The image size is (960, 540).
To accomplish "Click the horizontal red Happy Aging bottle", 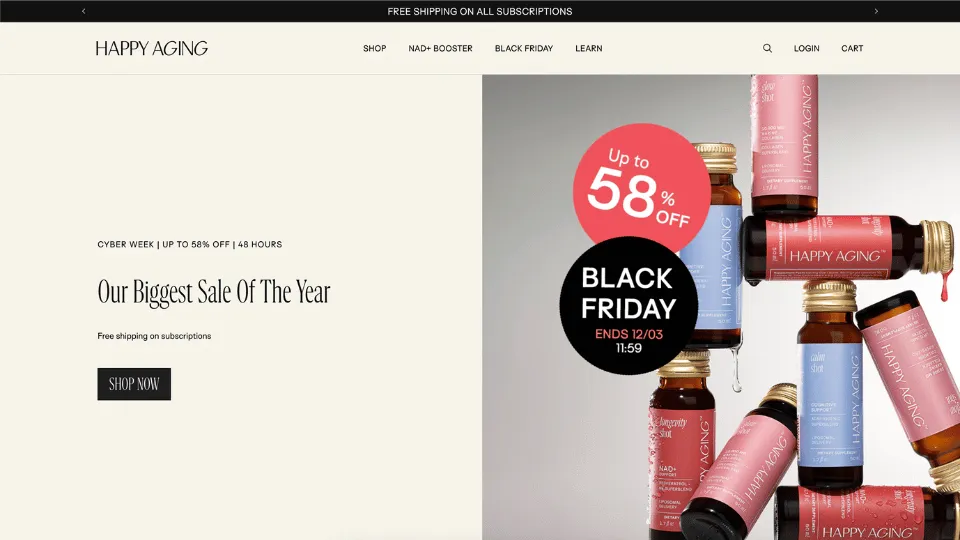I will (848, 250).
